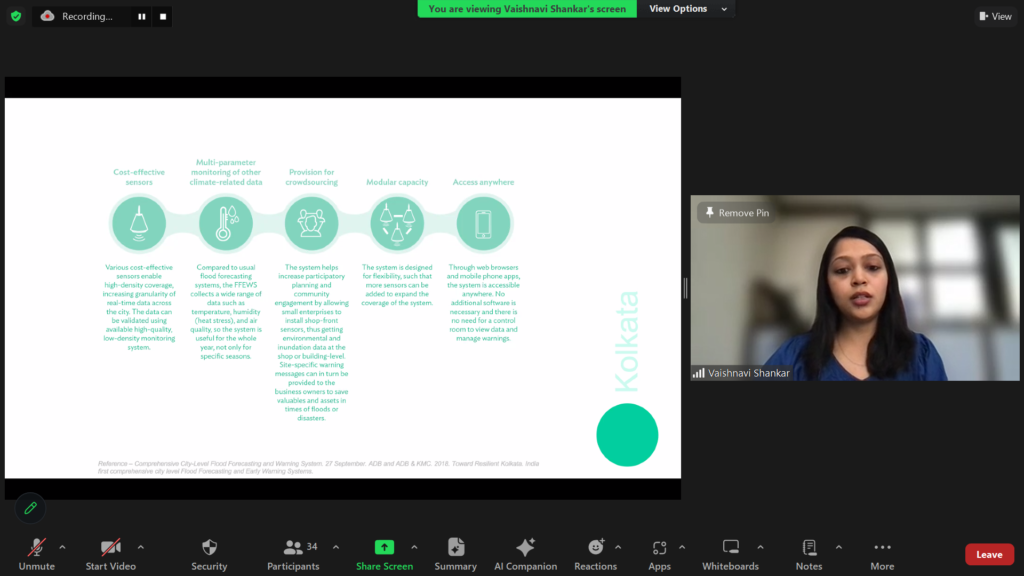The height and width of the screenshot is (576, 1024).
Task: Pause the recording
Action: click(x=141, y=17)
